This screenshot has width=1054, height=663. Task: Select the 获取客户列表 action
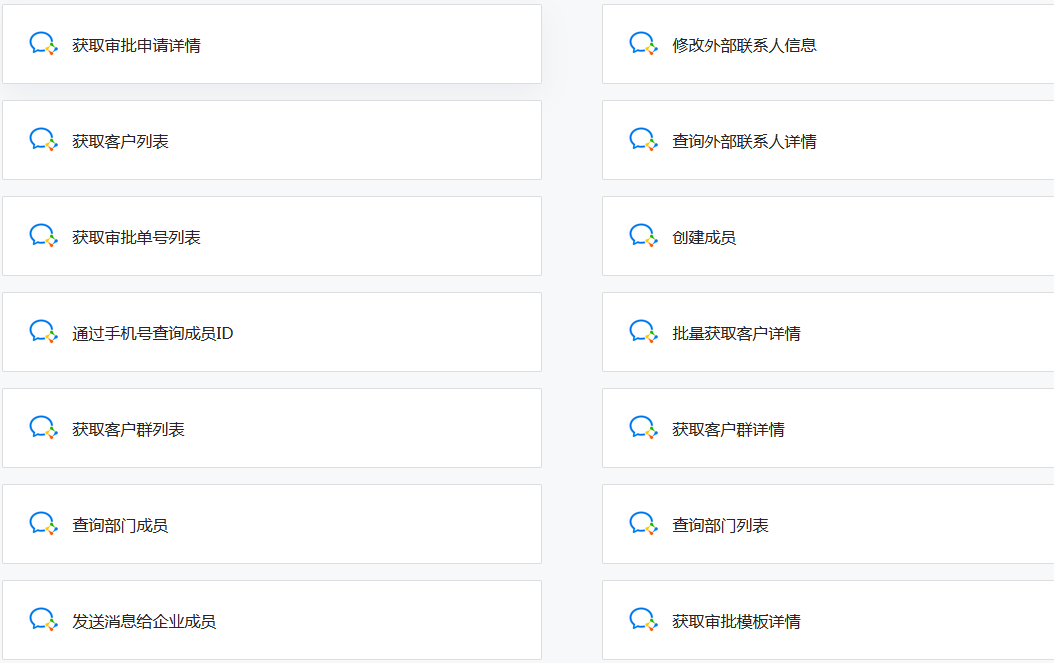click(x=272, y=141)
